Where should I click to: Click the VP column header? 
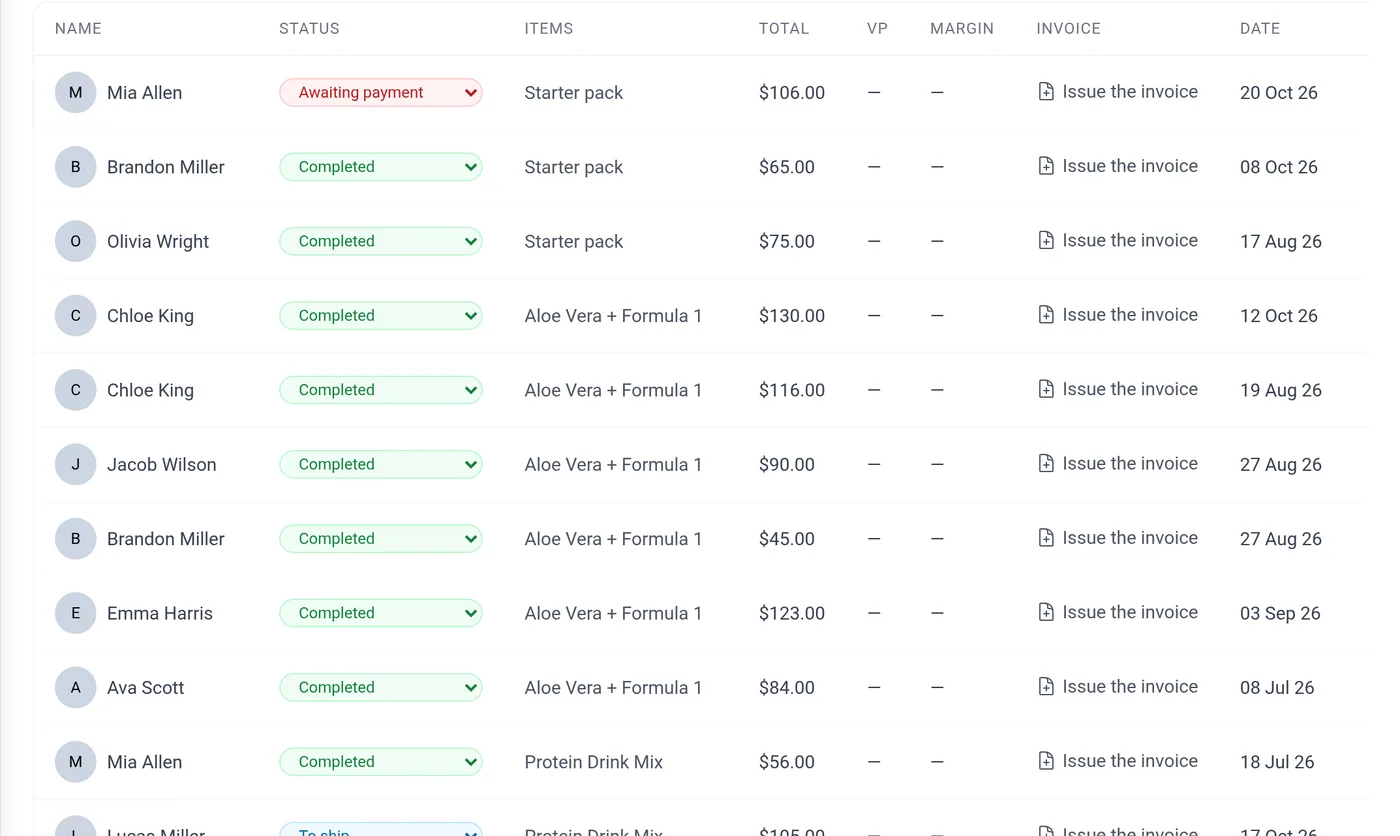point(877,29)
